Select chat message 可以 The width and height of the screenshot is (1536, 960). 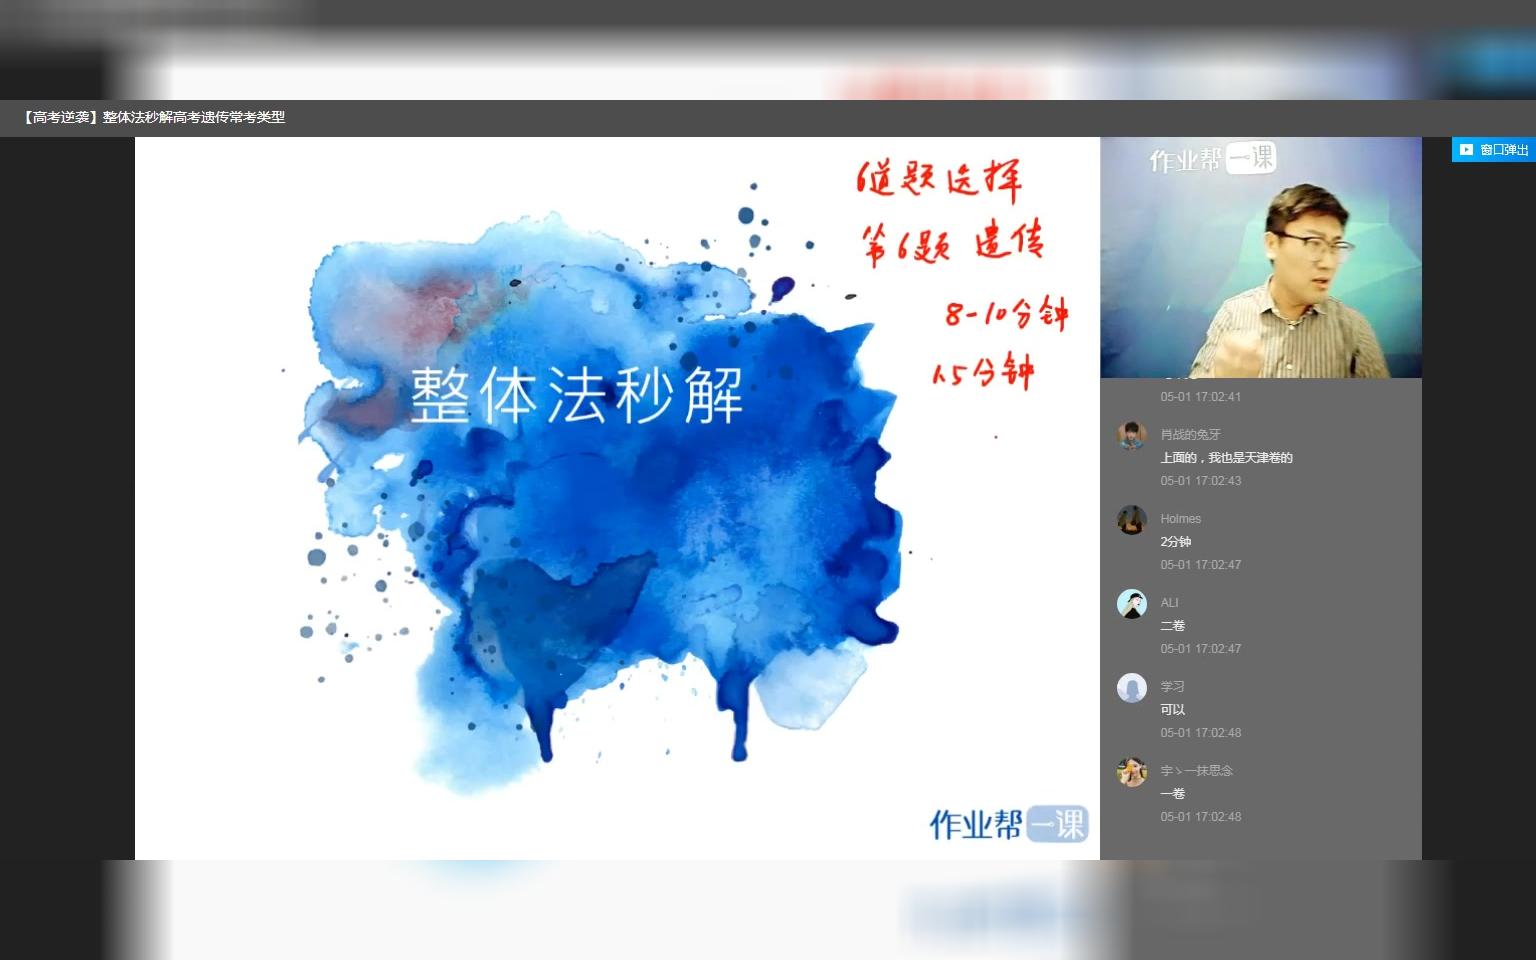click(x=1172, y=710)
